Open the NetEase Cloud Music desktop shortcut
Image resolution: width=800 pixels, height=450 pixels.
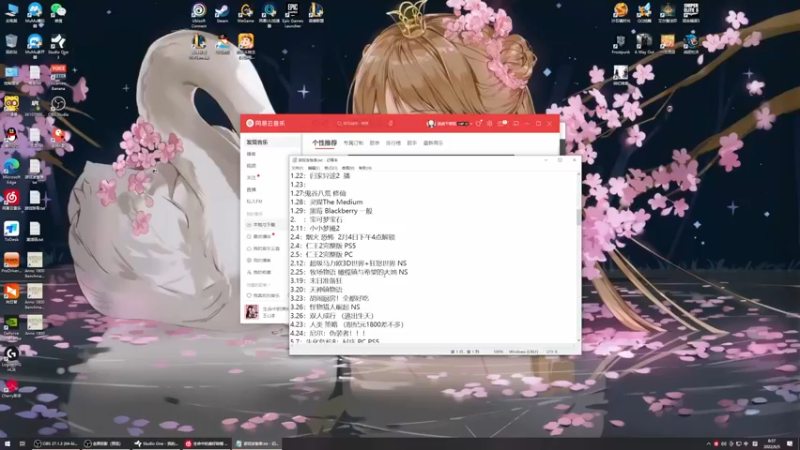tap(11, 200)
